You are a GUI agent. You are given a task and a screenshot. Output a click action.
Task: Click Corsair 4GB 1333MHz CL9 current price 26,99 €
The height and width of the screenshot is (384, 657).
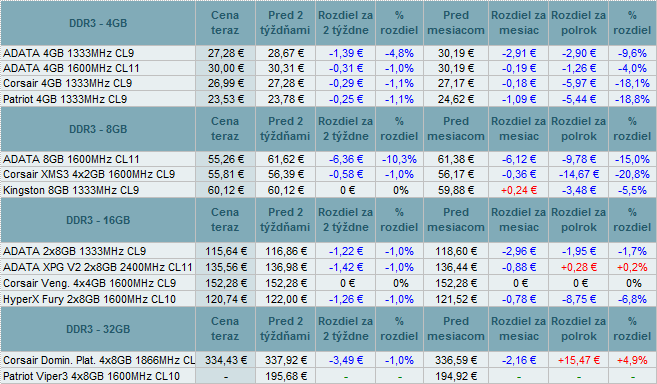pyautogui.click(x=225, y=83)
